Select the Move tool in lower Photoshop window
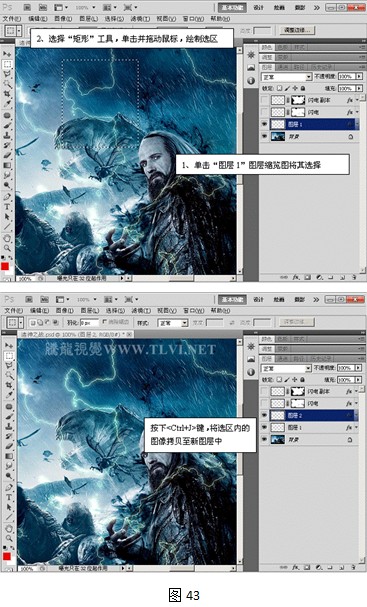 [8, 345]
